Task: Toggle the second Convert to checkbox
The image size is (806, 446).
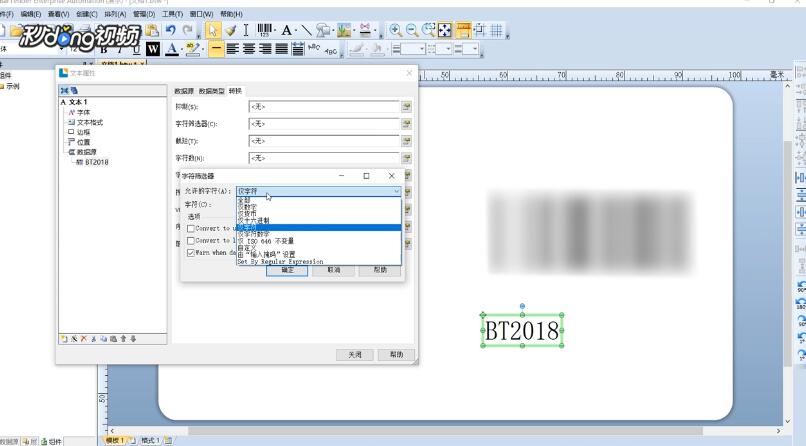Action: click(191, 240)
